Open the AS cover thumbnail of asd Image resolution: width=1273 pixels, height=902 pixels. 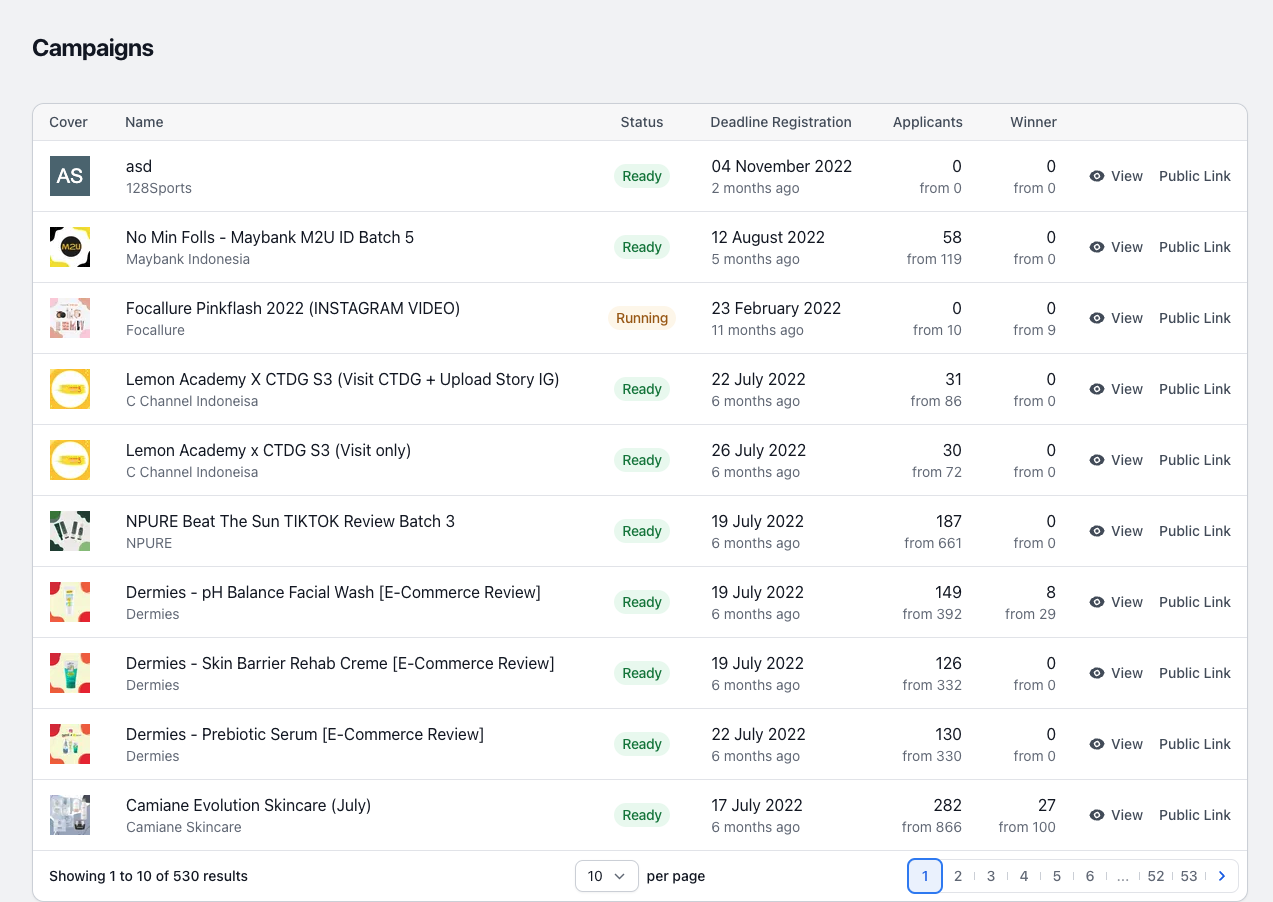tap(70, 176)
